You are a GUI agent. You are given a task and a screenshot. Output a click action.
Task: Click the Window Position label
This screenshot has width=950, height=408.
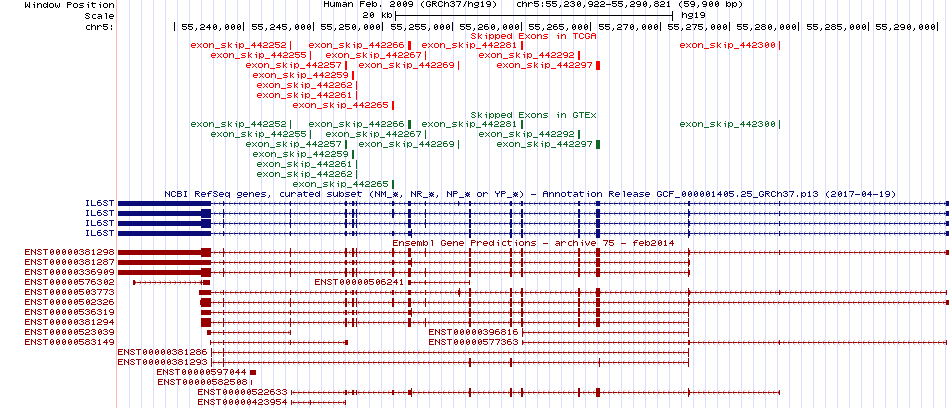point(69,4)
